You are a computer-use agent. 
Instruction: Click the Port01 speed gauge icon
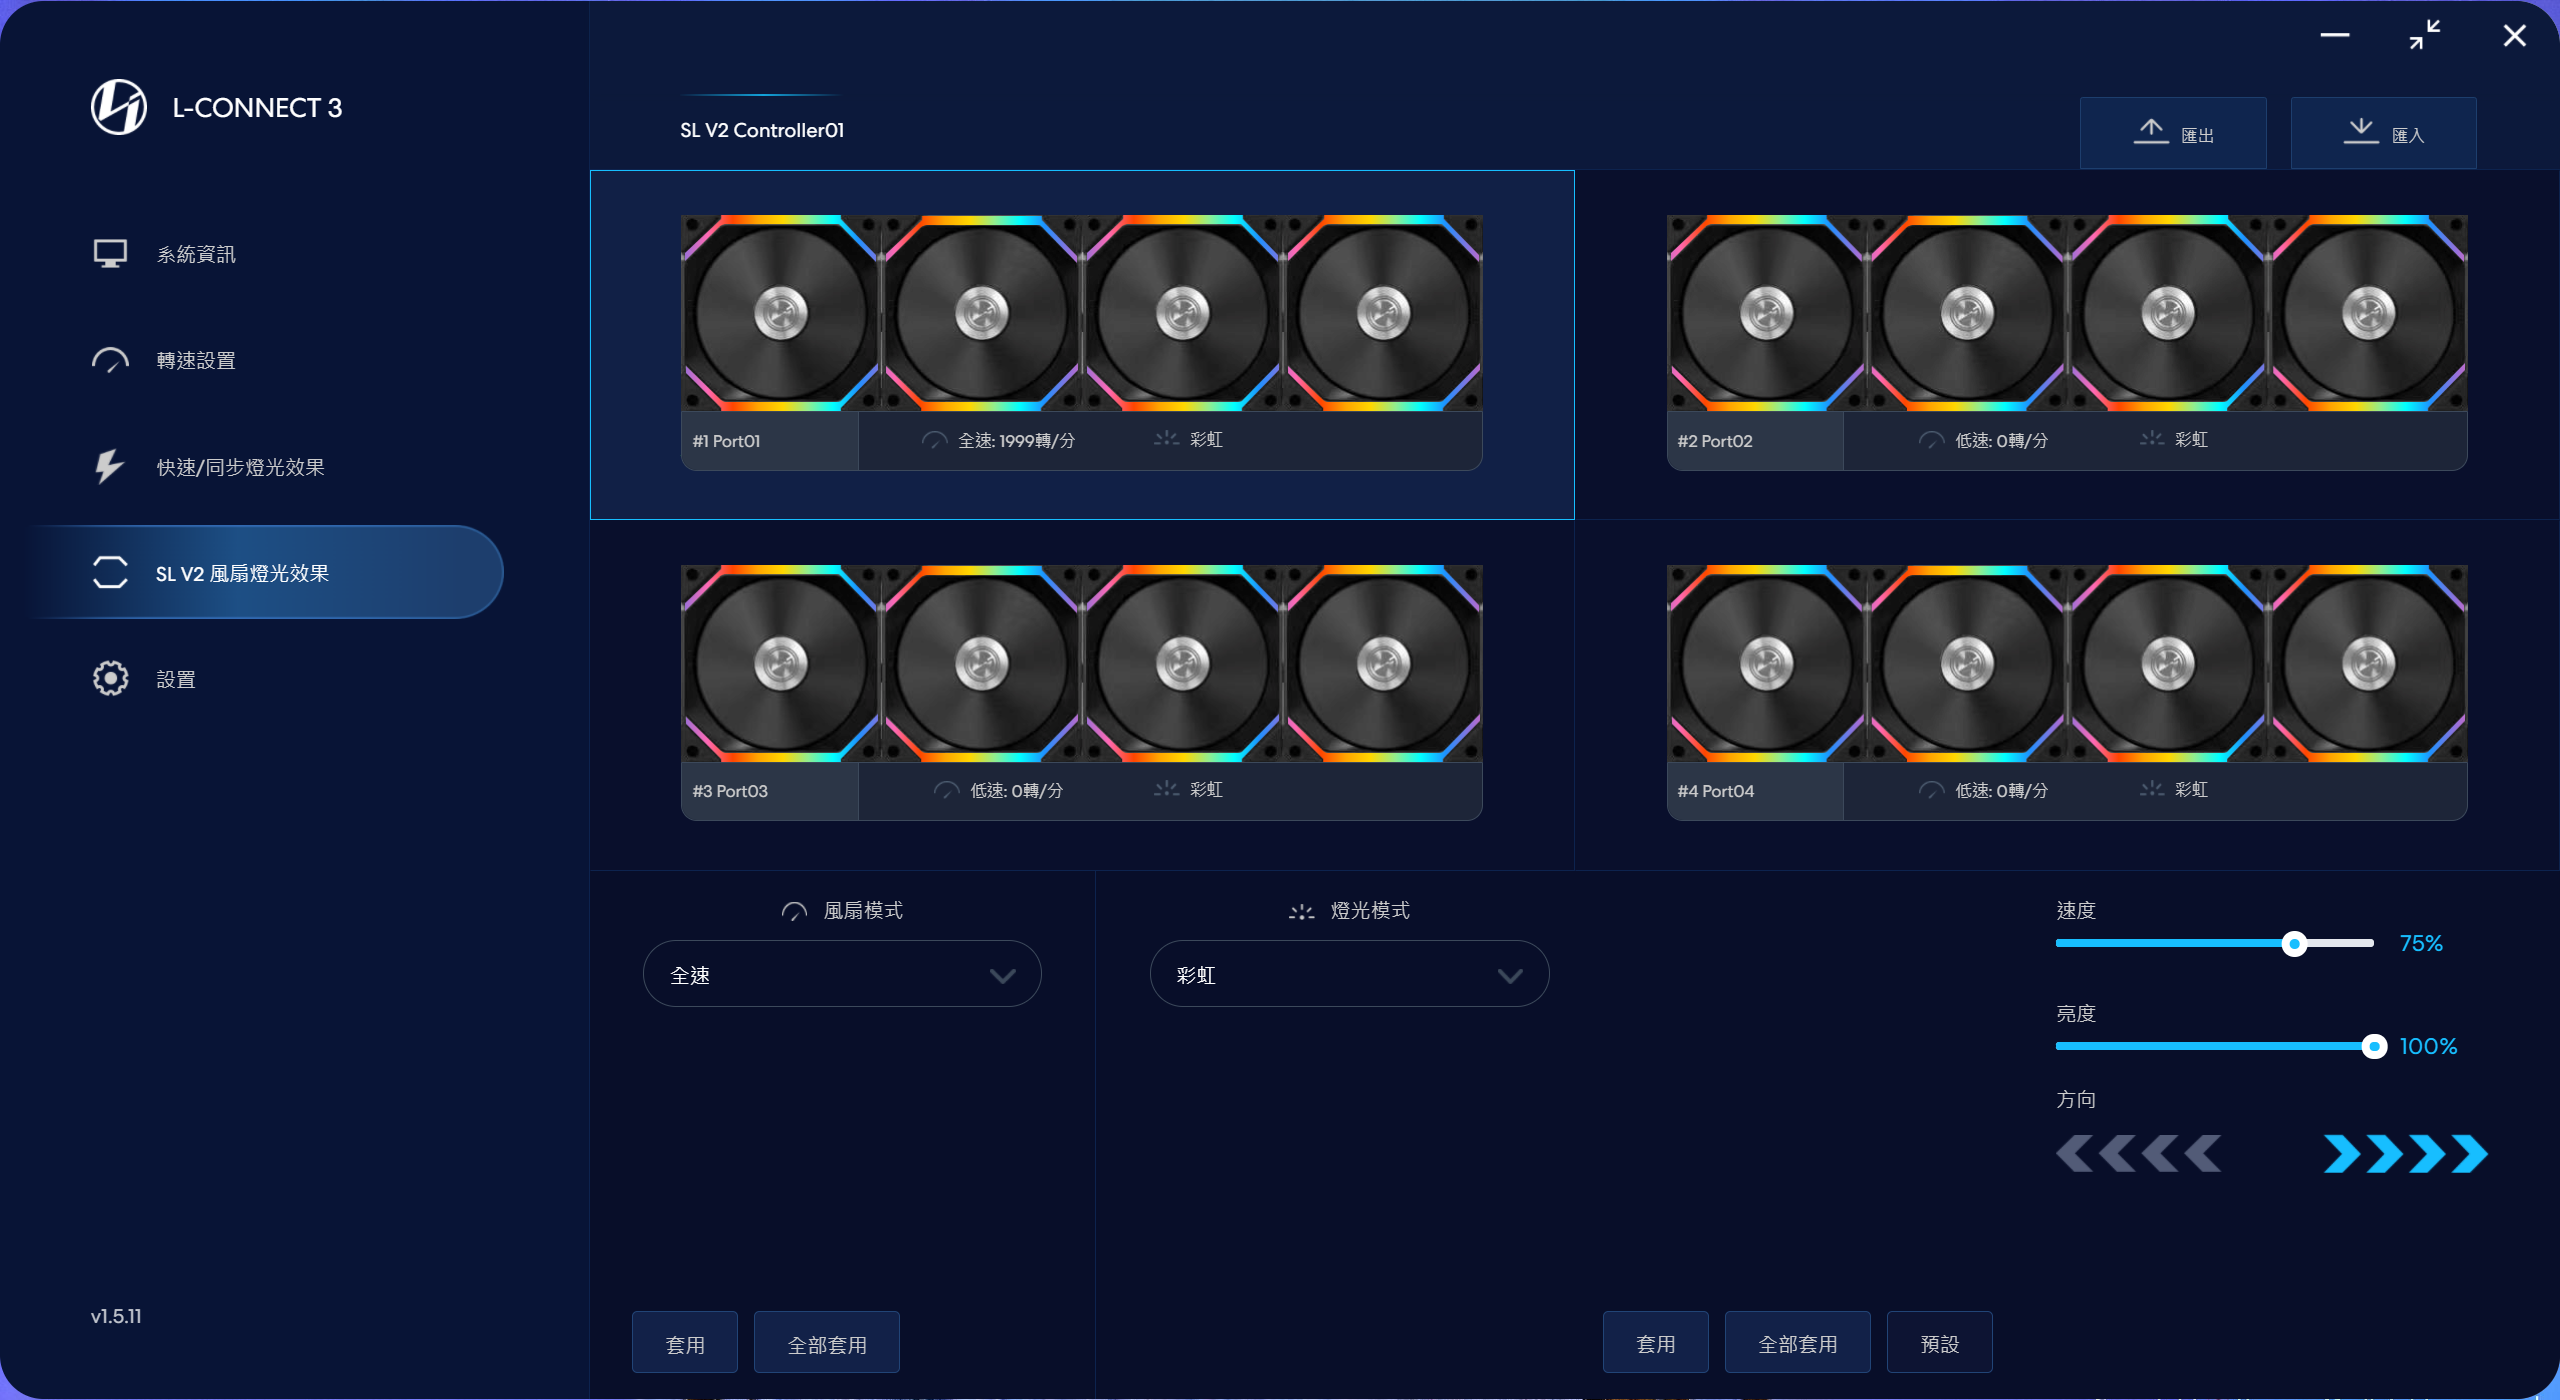(x=934, y=440)
